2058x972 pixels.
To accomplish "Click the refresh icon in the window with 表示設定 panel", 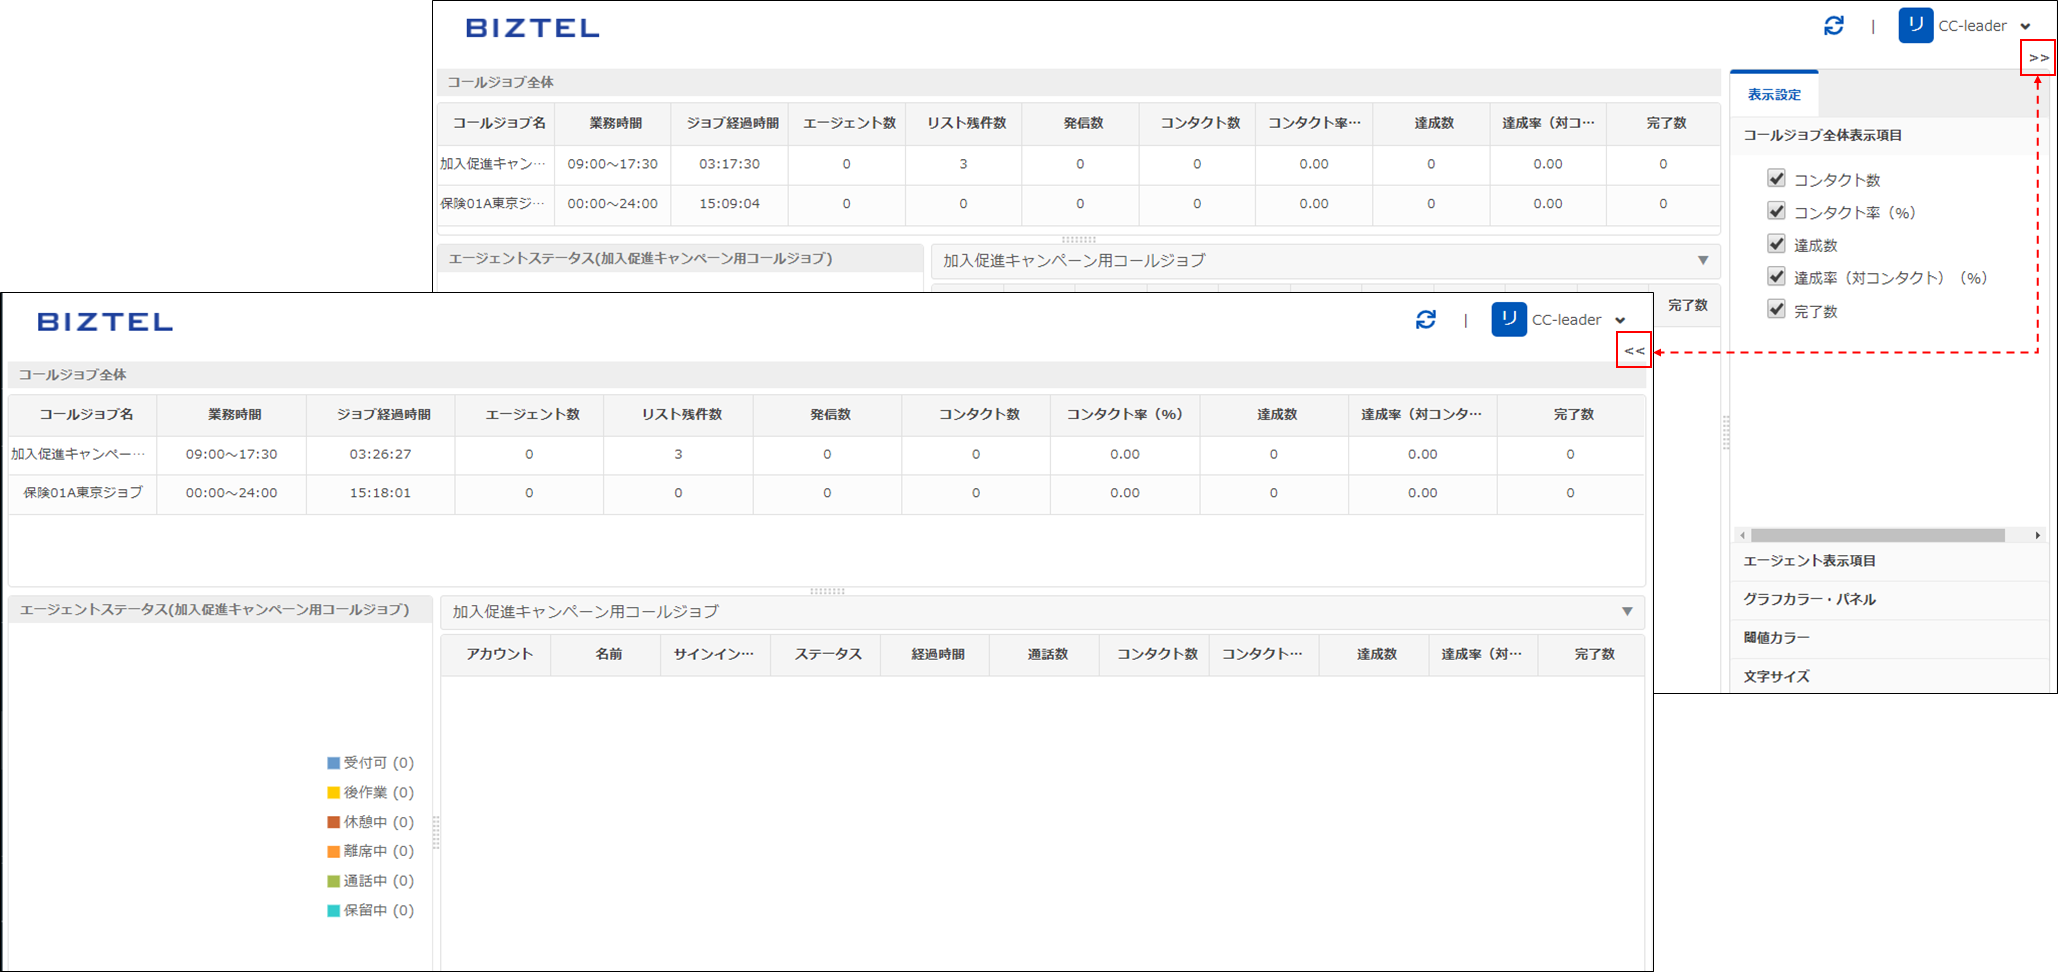I will coord(1833,26).
